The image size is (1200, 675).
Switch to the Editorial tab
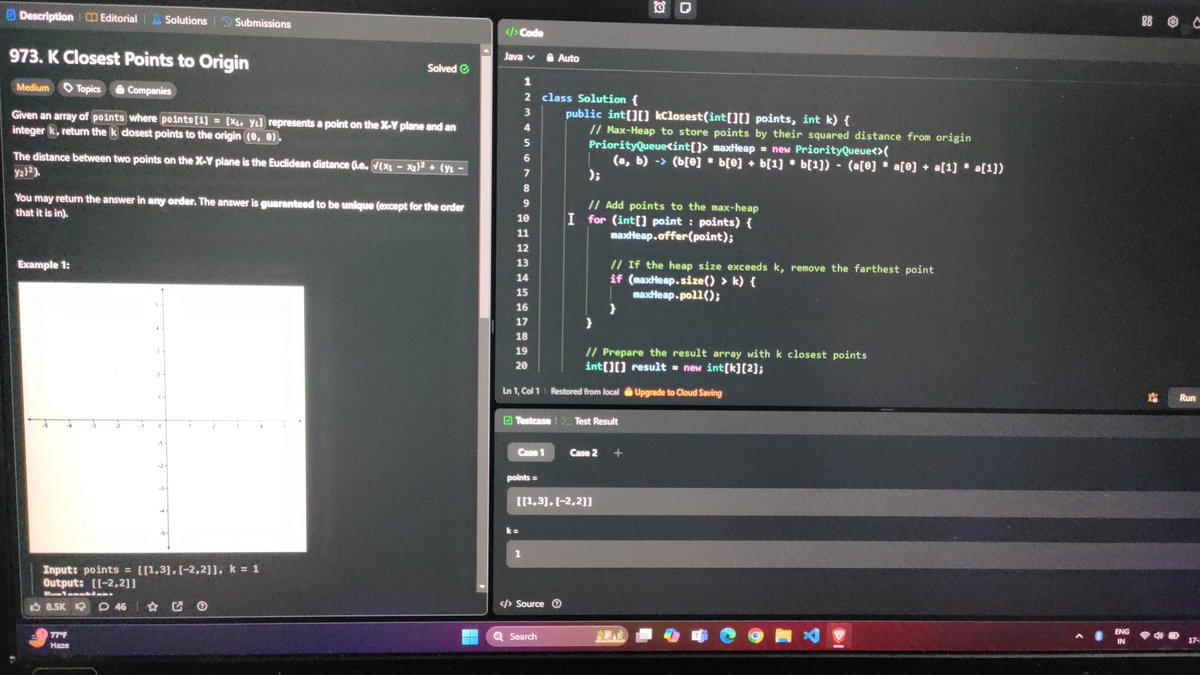111,19
